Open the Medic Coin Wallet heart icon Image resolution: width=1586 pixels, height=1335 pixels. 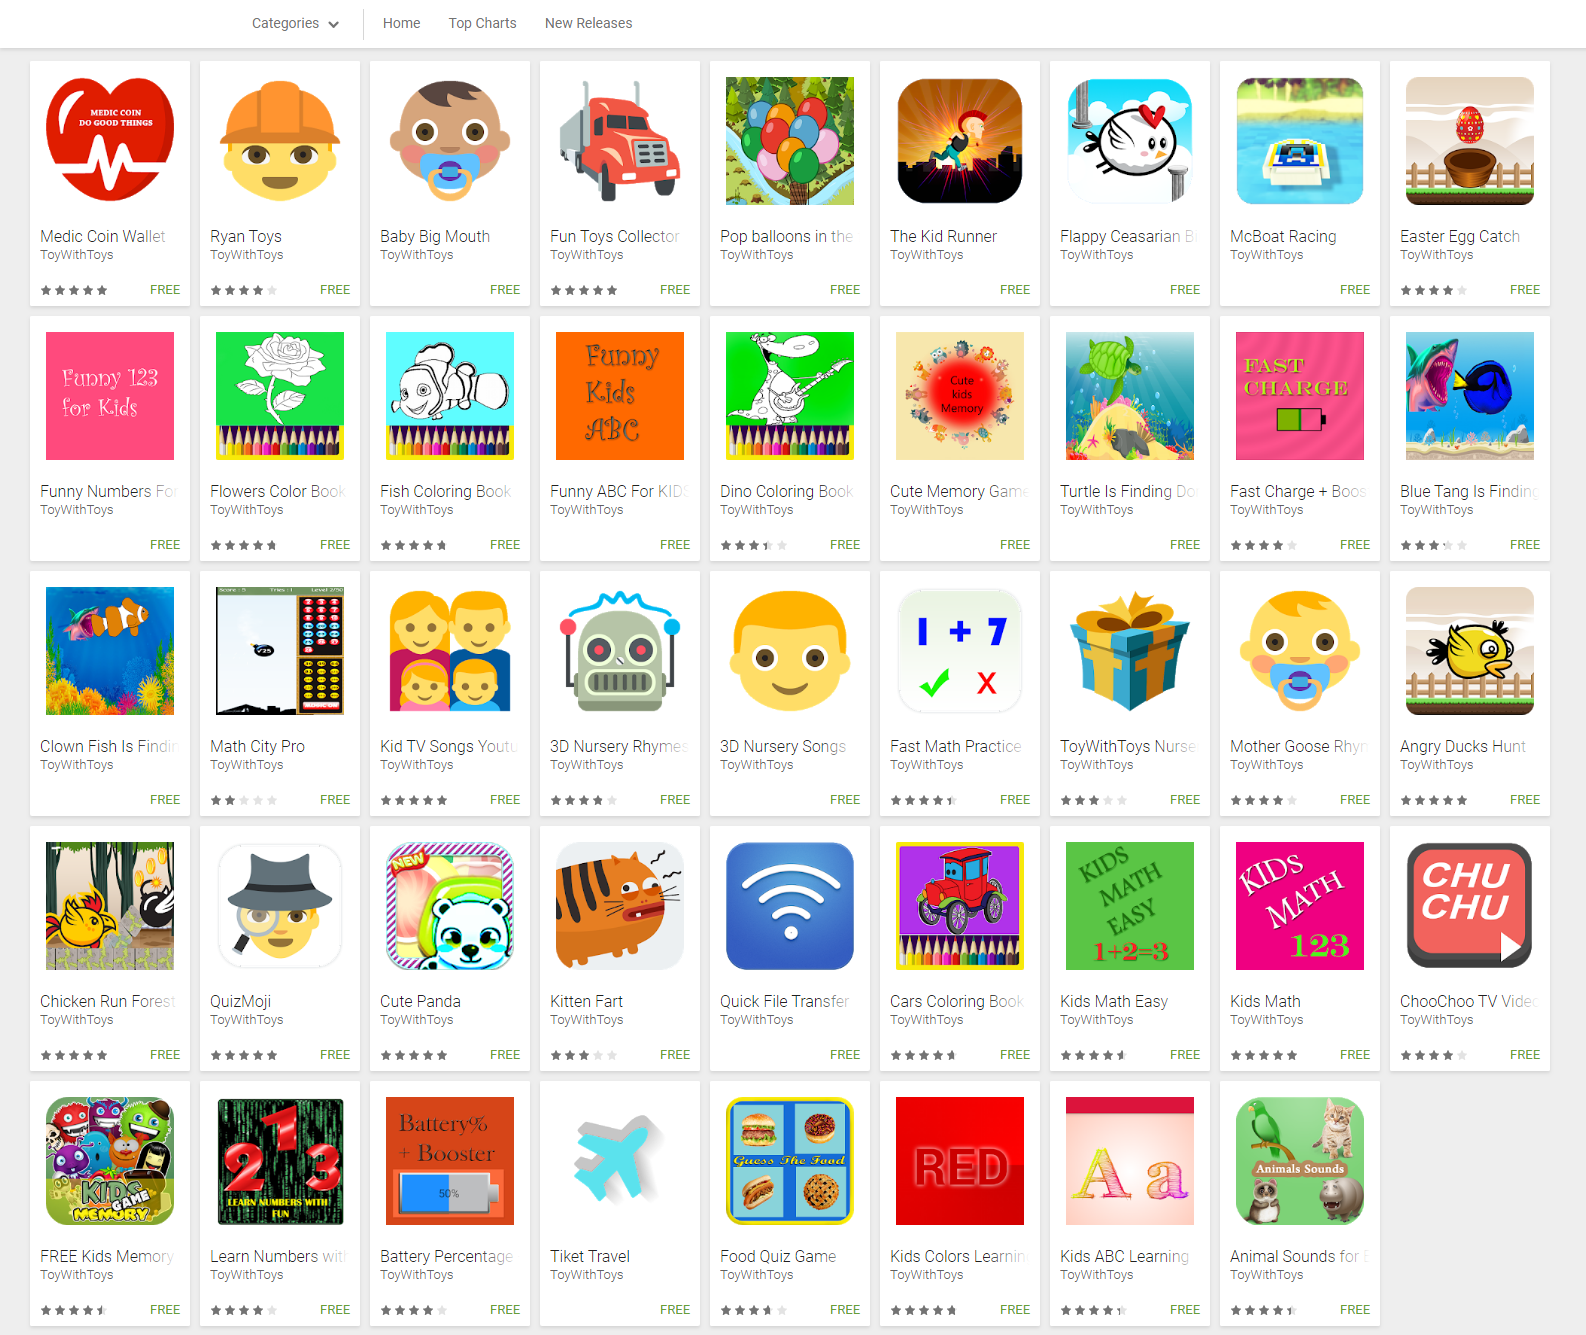point(110,141)
